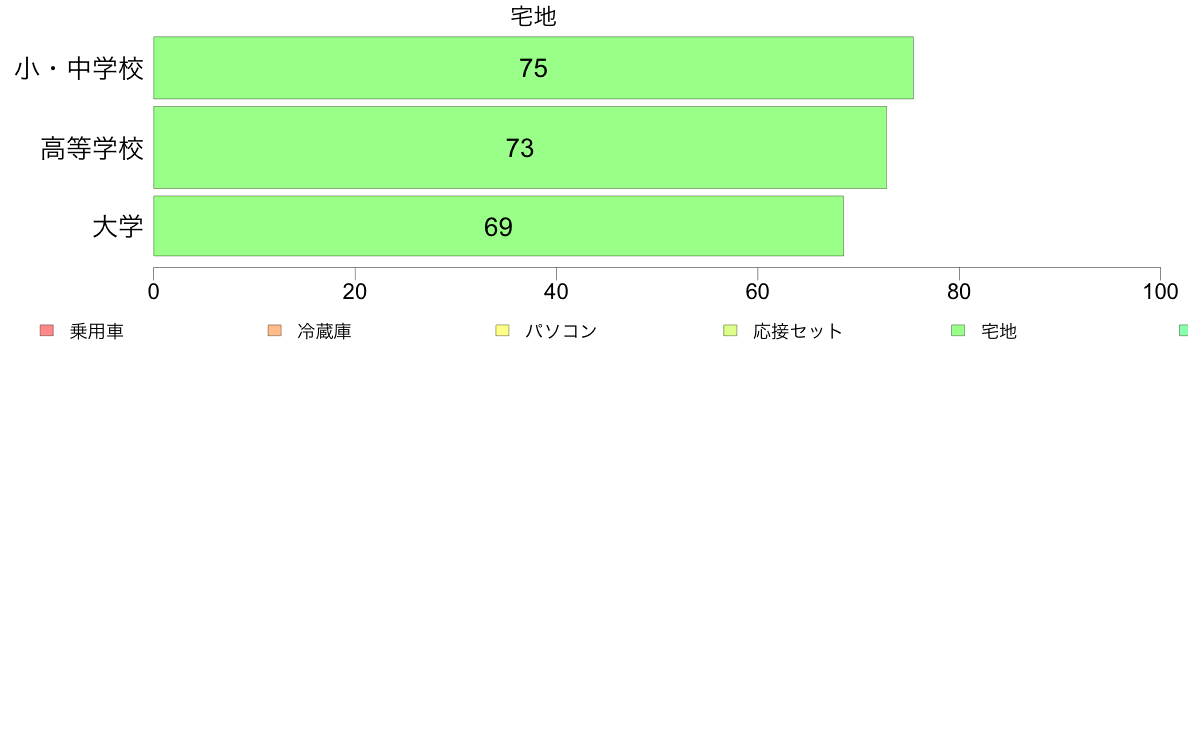The image size is (1188, 736).
Task: Click the 高等学校 bar showing 73
Action: [x=520, y=147]
